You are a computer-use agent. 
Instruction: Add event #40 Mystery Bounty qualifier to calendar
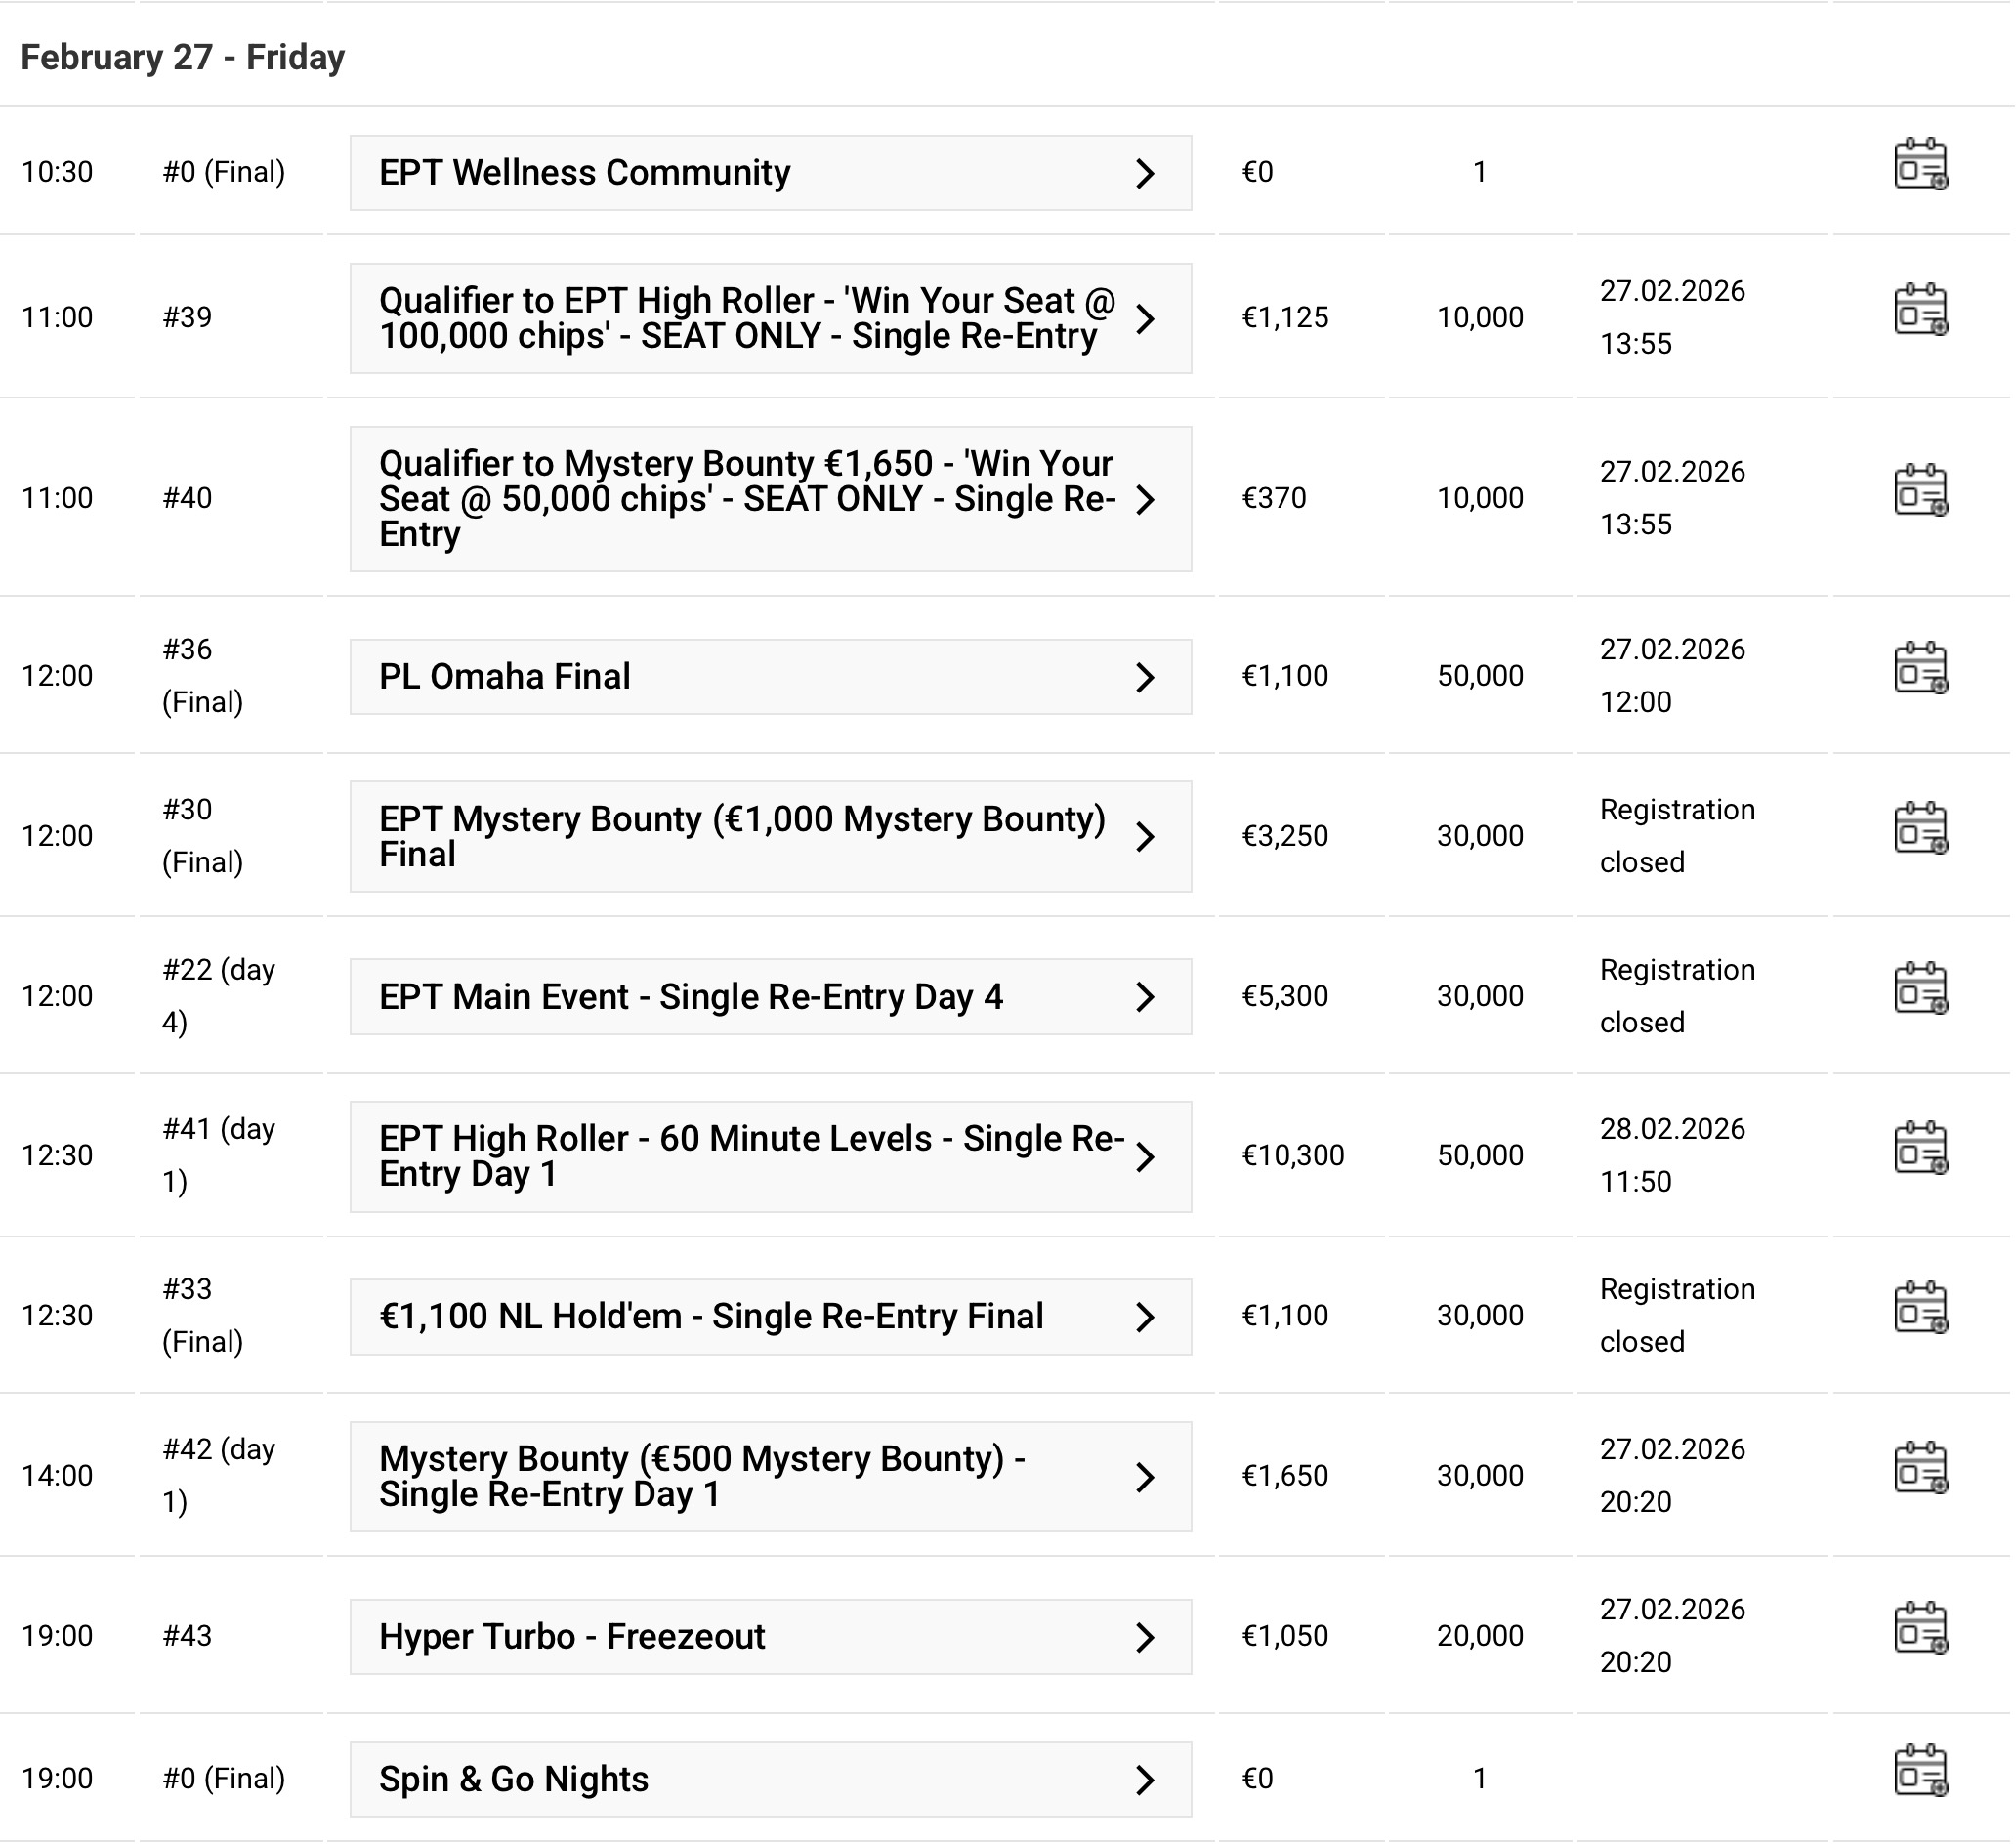pyautogui.click(x=1920, y=490)
